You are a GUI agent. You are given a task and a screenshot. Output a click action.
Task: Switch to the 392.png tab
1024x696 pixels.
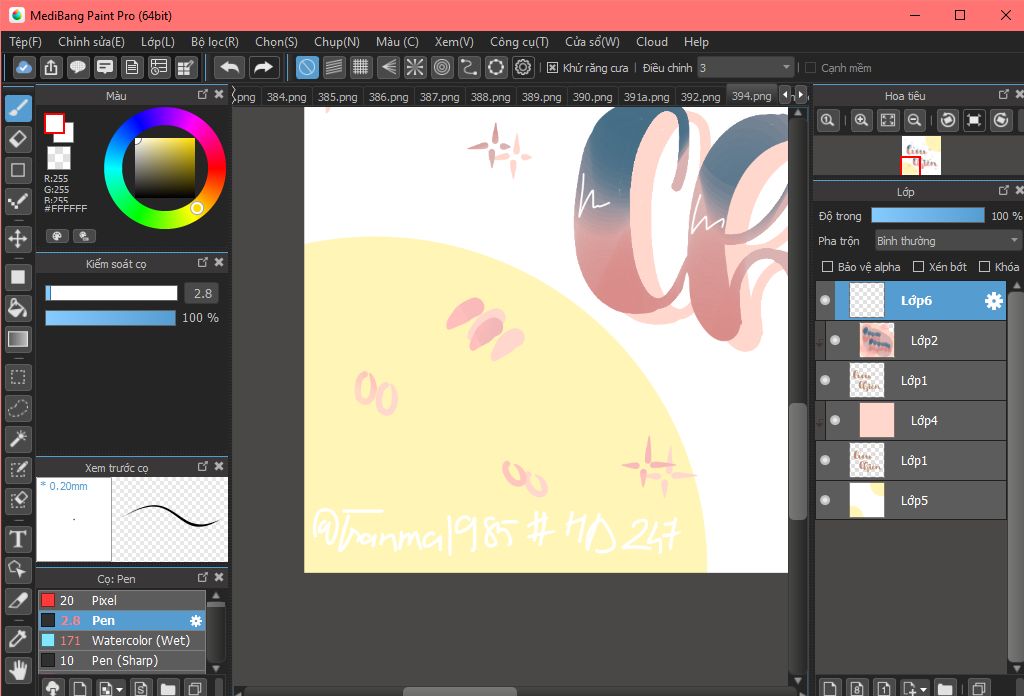coord(700,97)
